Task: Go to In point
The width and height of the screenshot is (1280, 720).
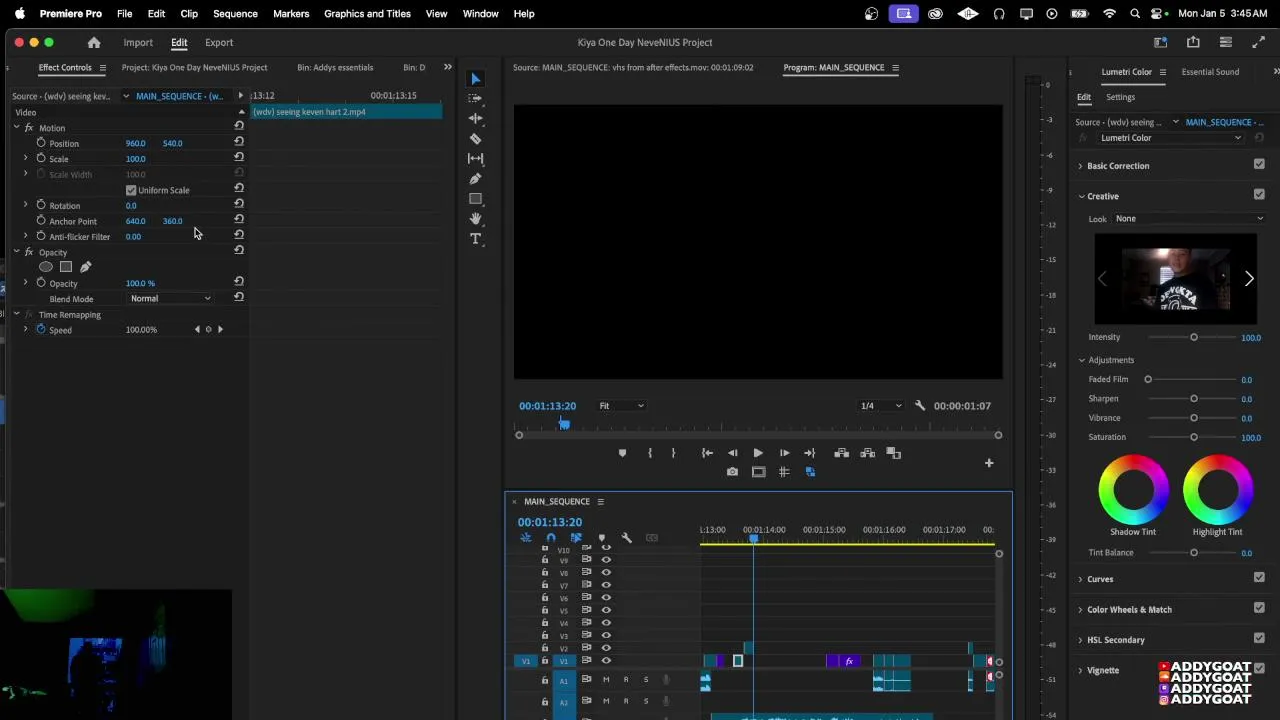Action: point(707,453)
